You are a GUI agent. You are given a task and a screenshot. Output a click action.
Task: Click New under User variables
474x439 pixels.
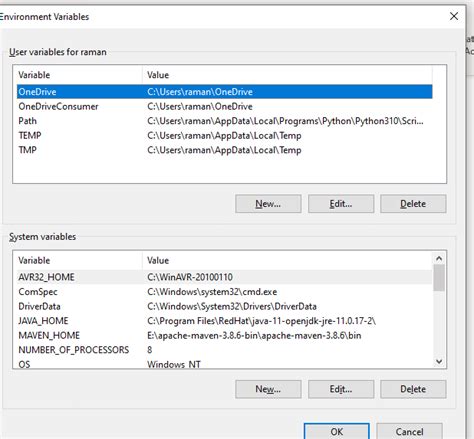point(268,204)
